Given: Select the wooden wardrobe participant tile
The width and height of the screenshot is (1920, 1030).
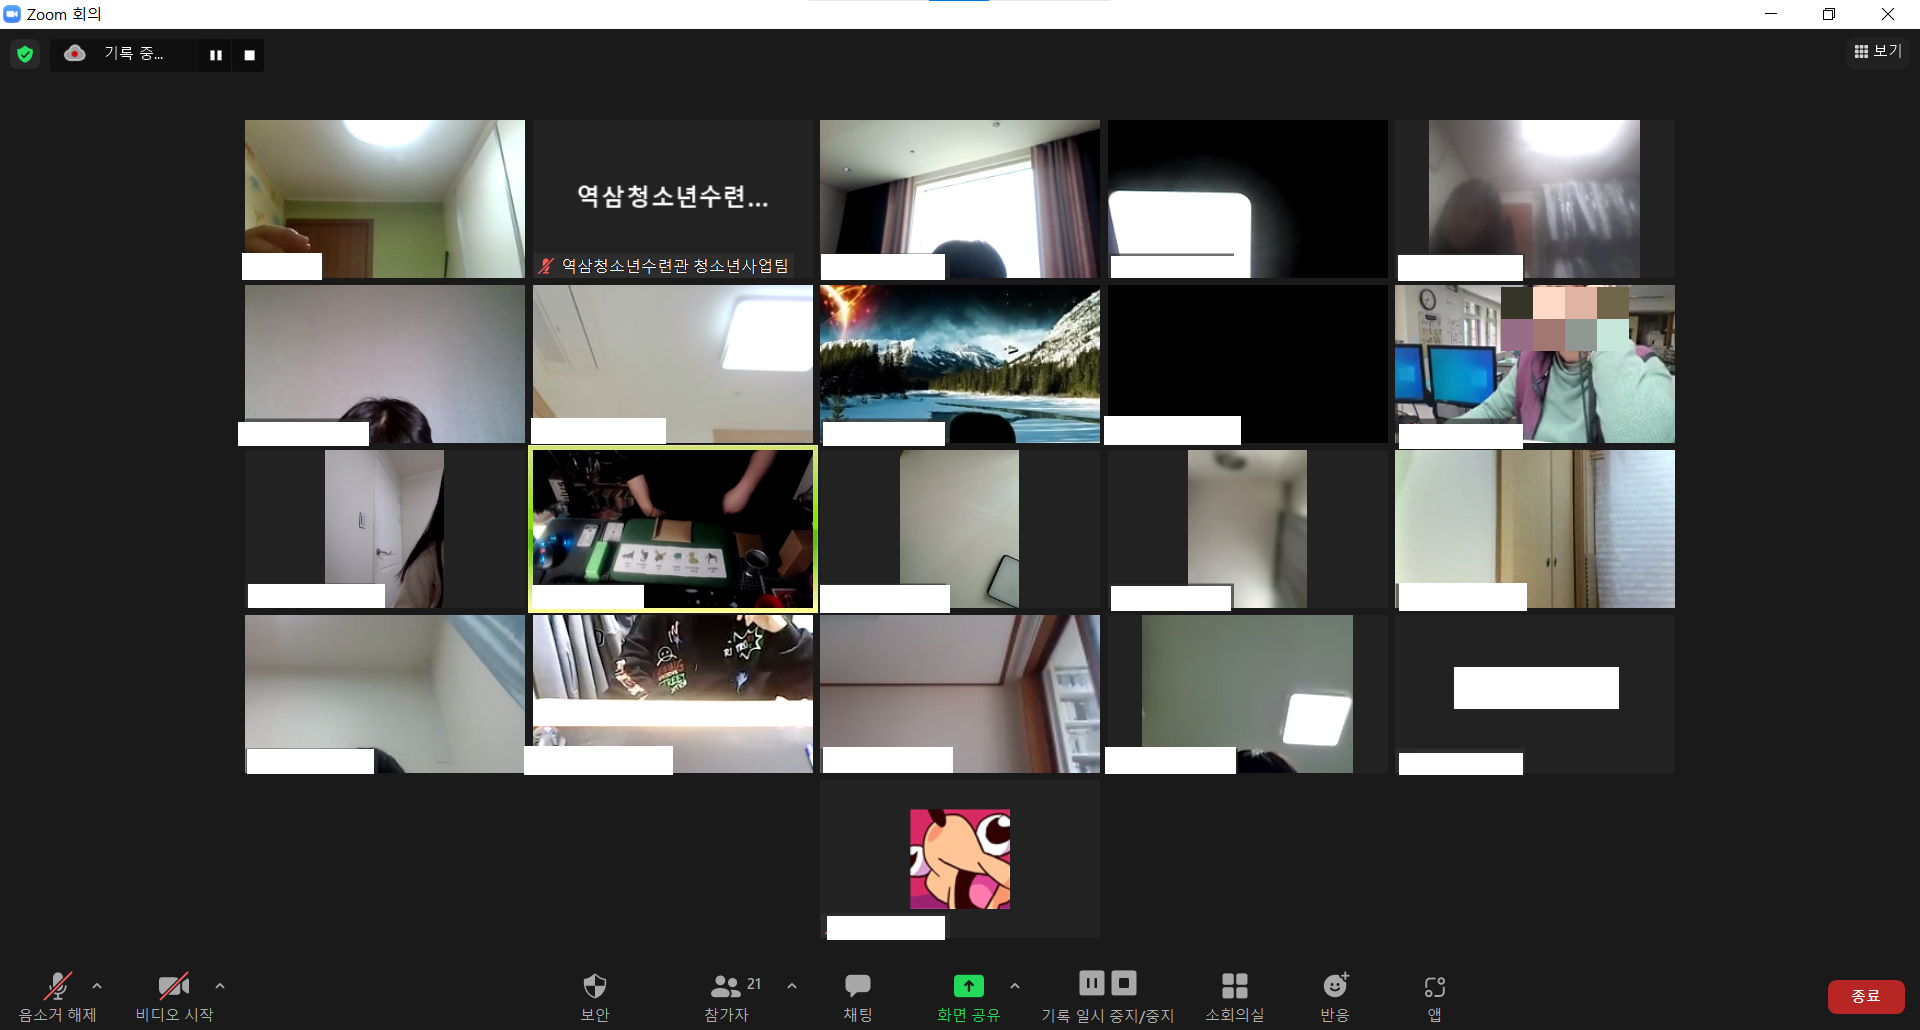Looking at the screenshot, I should coord(1535,529).
